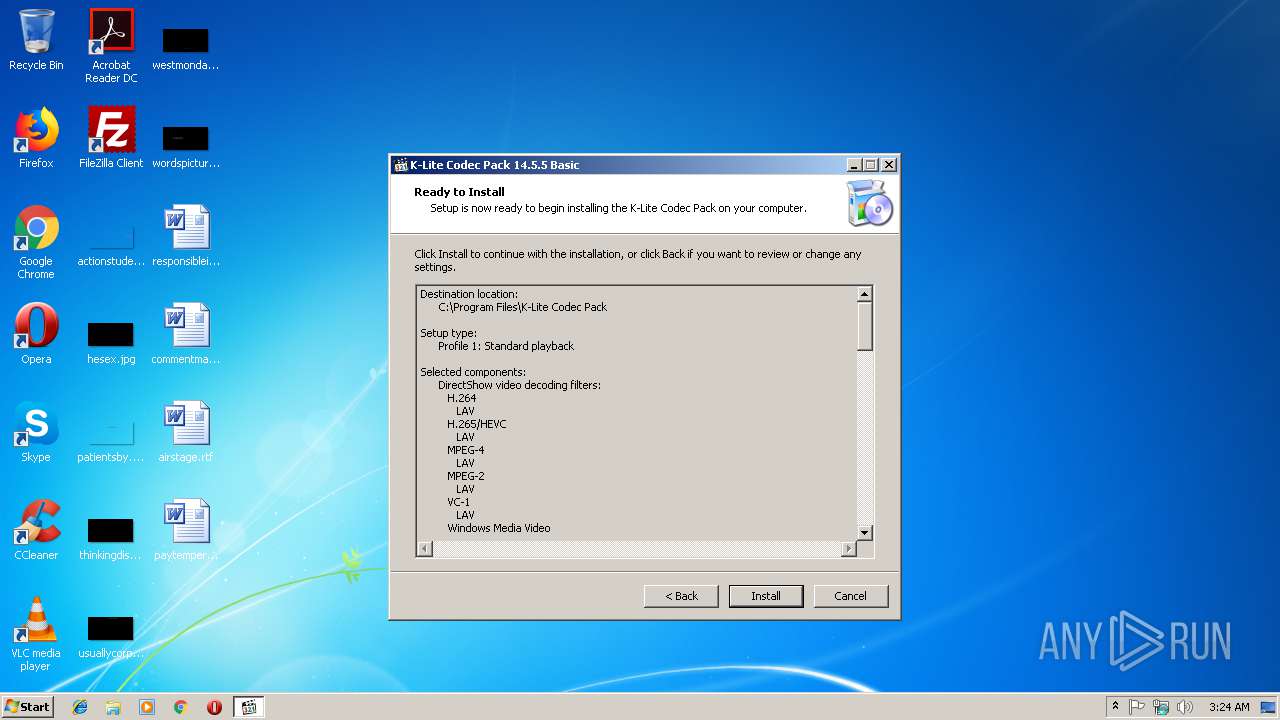Viewport: 1280px width, 720px height.
Task: Click the vertical scrollbar thumb in summary
Action: [865, 326]
